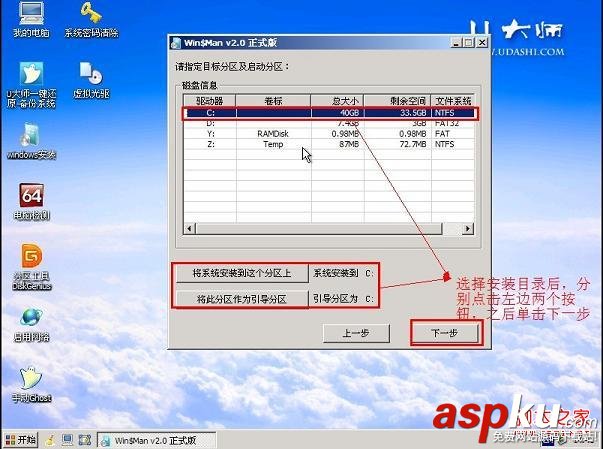The height and width of the screenshot is (449, 603).
Task: Click the Temp volume label cell
Action: click(x=273, y=144)
